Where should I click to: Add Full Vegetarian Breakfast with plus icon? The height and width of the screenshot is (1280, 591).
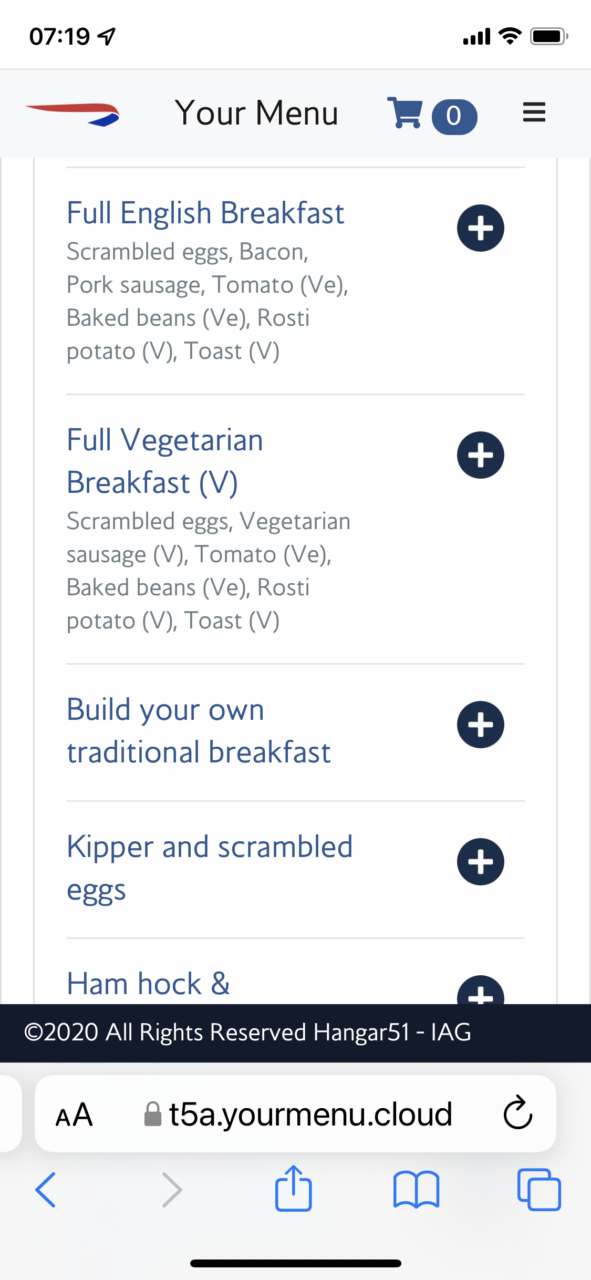(480, 455)
